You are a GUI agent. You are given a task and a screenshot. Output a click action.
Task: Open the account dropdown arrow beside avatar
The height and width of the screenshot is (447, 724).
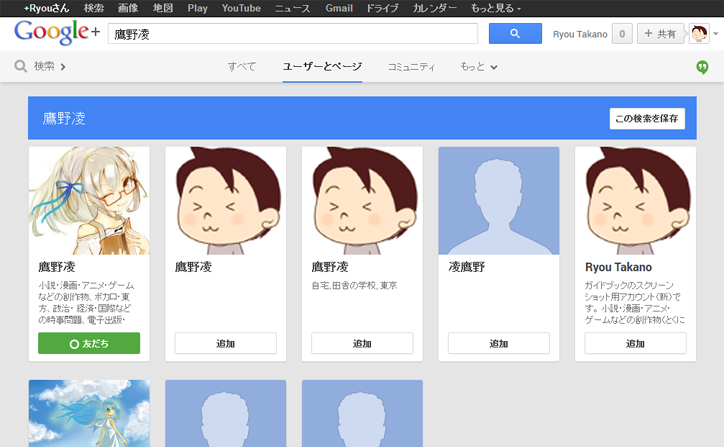716,34
